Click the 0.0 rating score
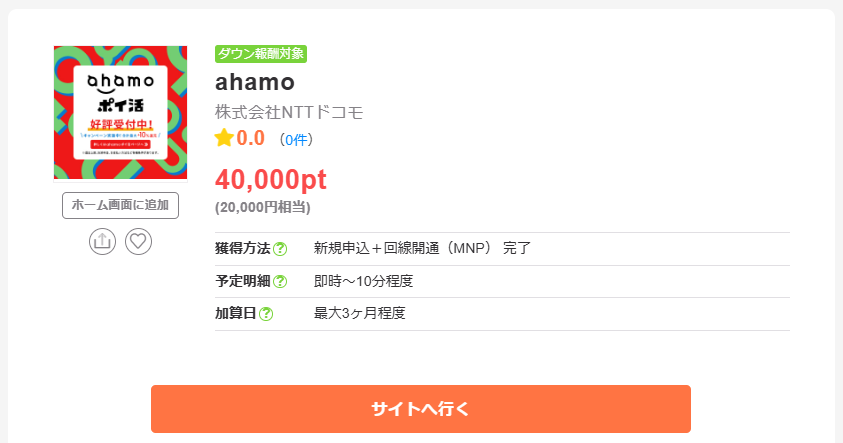 tap(251, 138)
